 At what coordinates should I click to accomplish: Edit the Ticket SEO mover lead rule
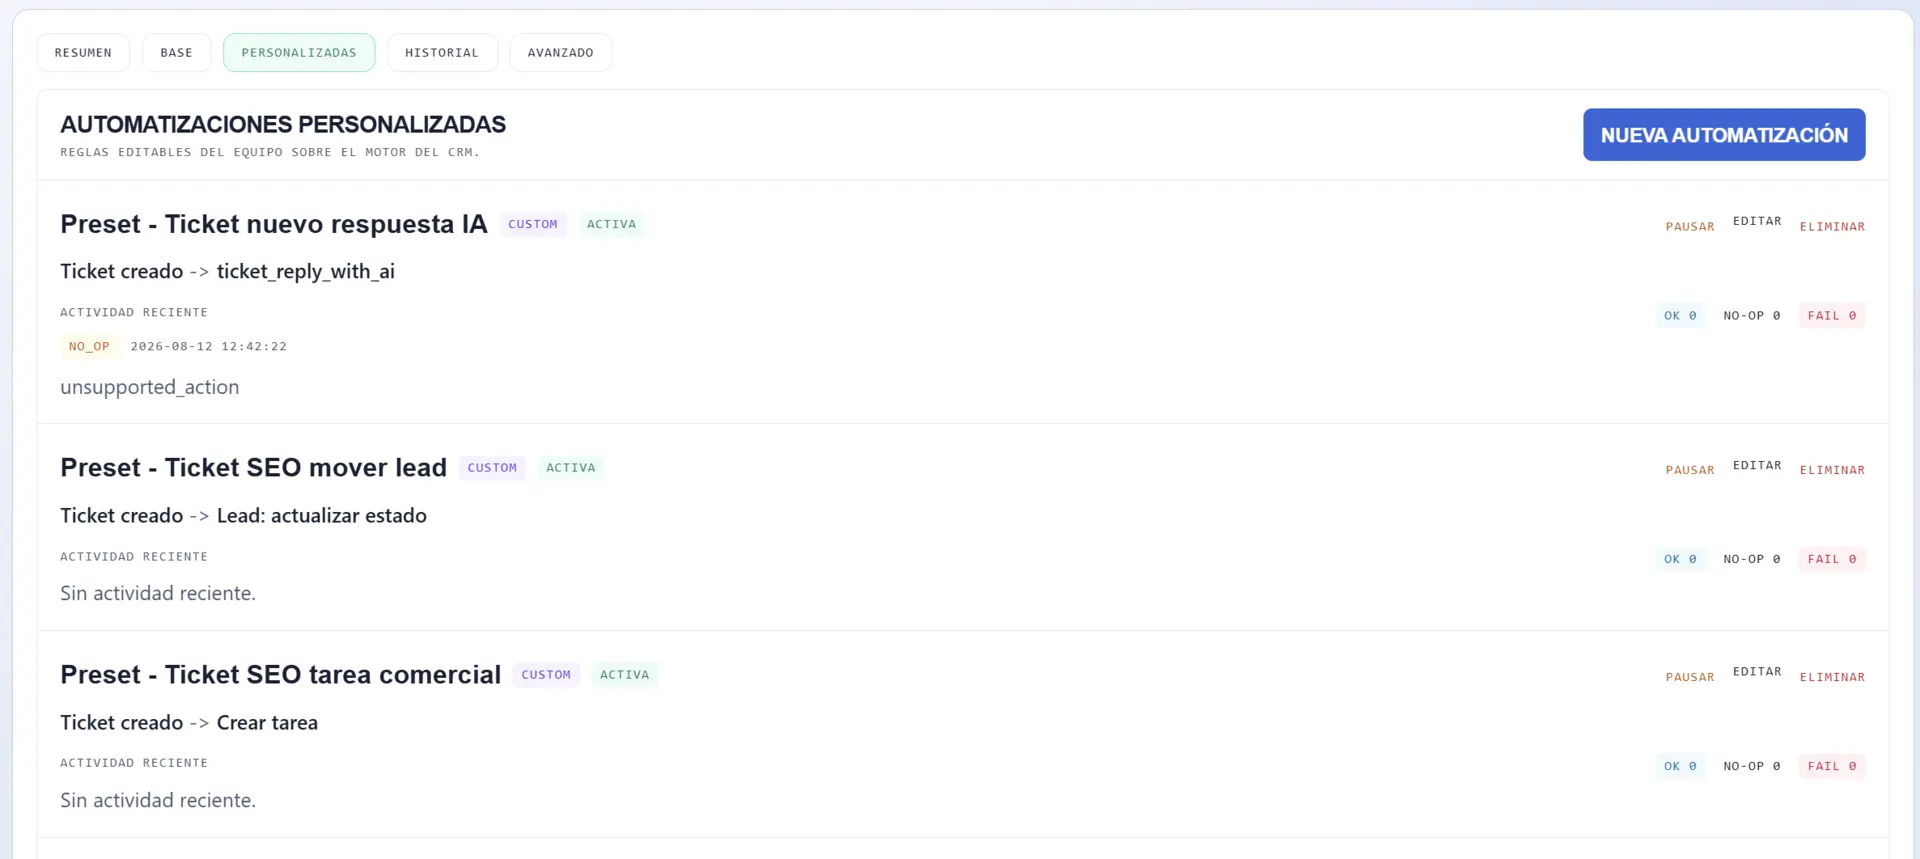(x=1757, y=465)
